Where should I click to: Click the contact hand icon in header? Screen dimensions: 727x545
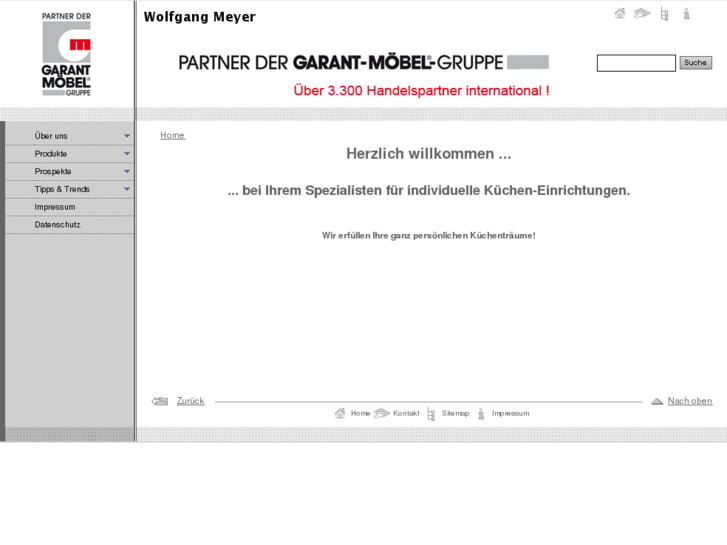642,13
